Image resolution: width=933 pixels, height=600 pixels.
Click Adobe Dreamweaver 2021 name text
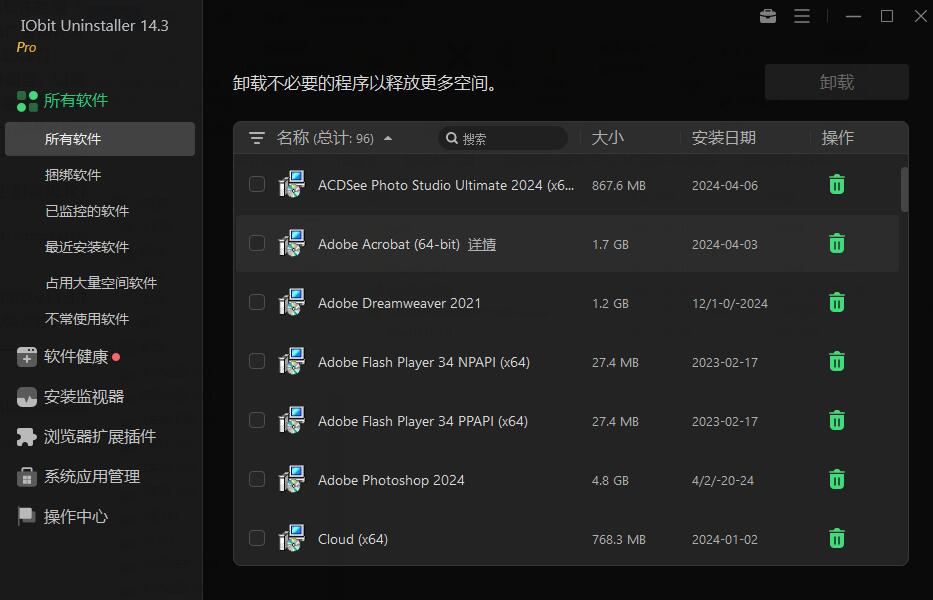pos(399,303)
